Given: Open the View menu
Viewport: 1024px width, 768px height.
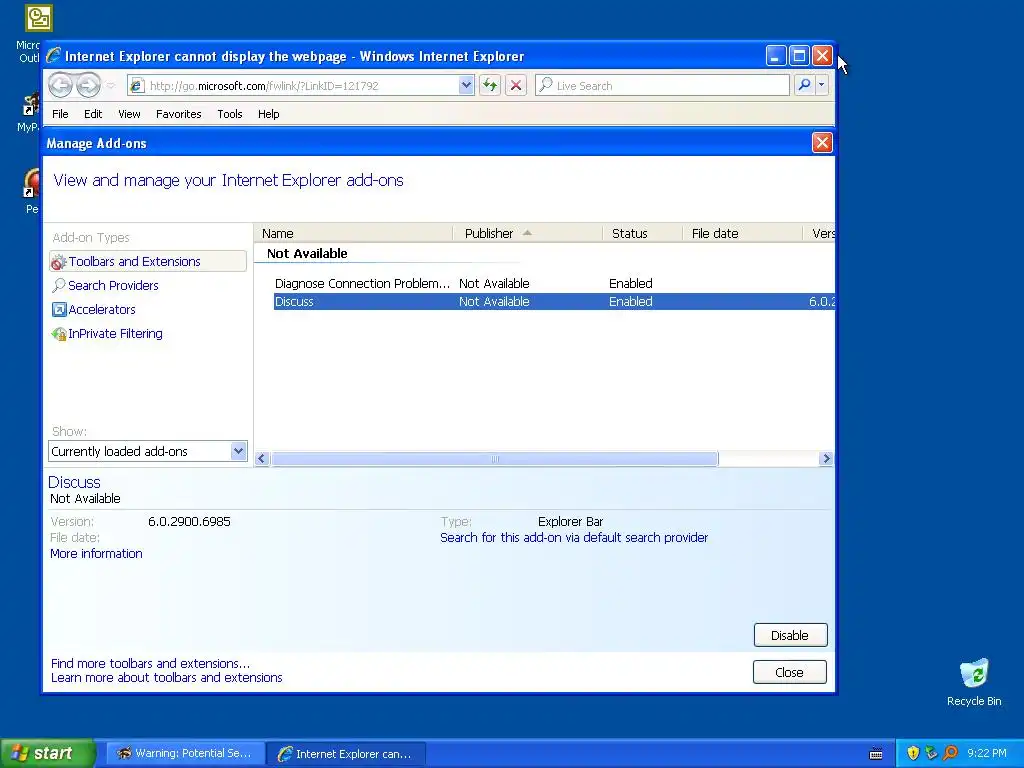Looking at the screenshot, I should pyautogui.click(x=129, y=114).
